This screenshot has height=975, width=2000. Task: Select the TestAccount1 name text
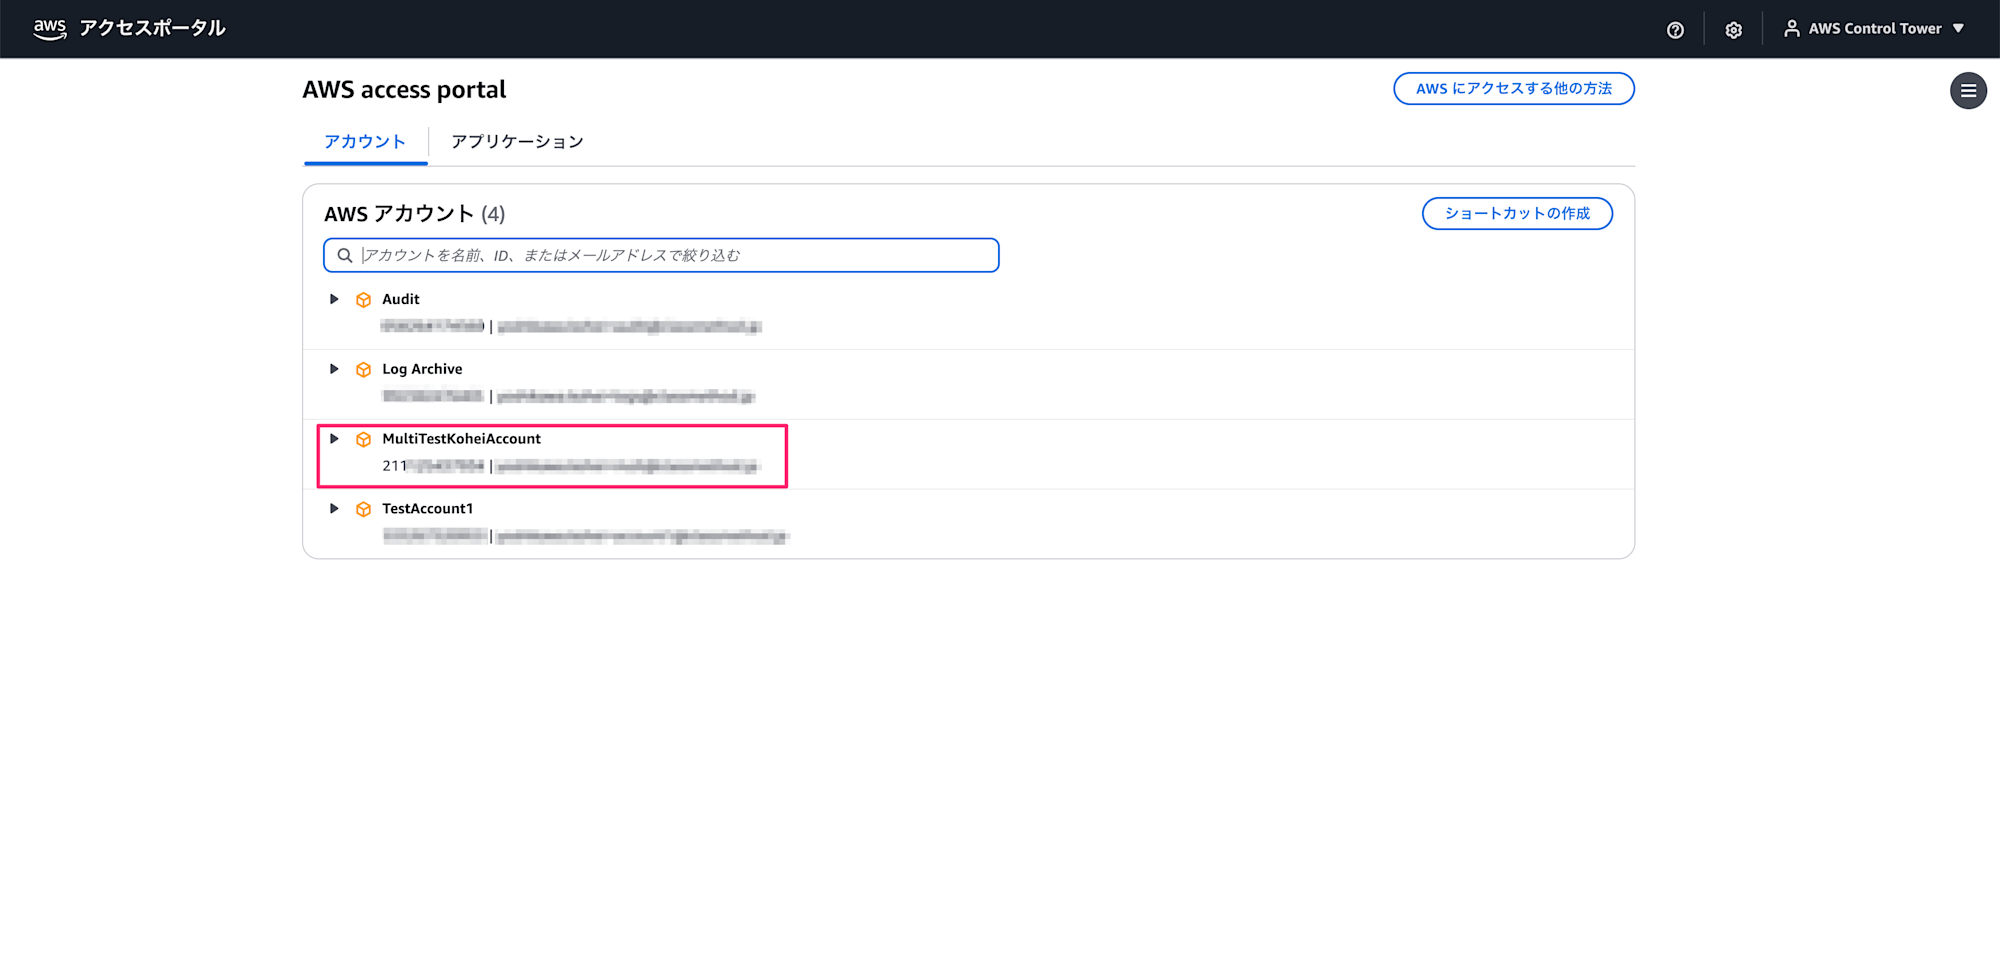click(428, 509)
